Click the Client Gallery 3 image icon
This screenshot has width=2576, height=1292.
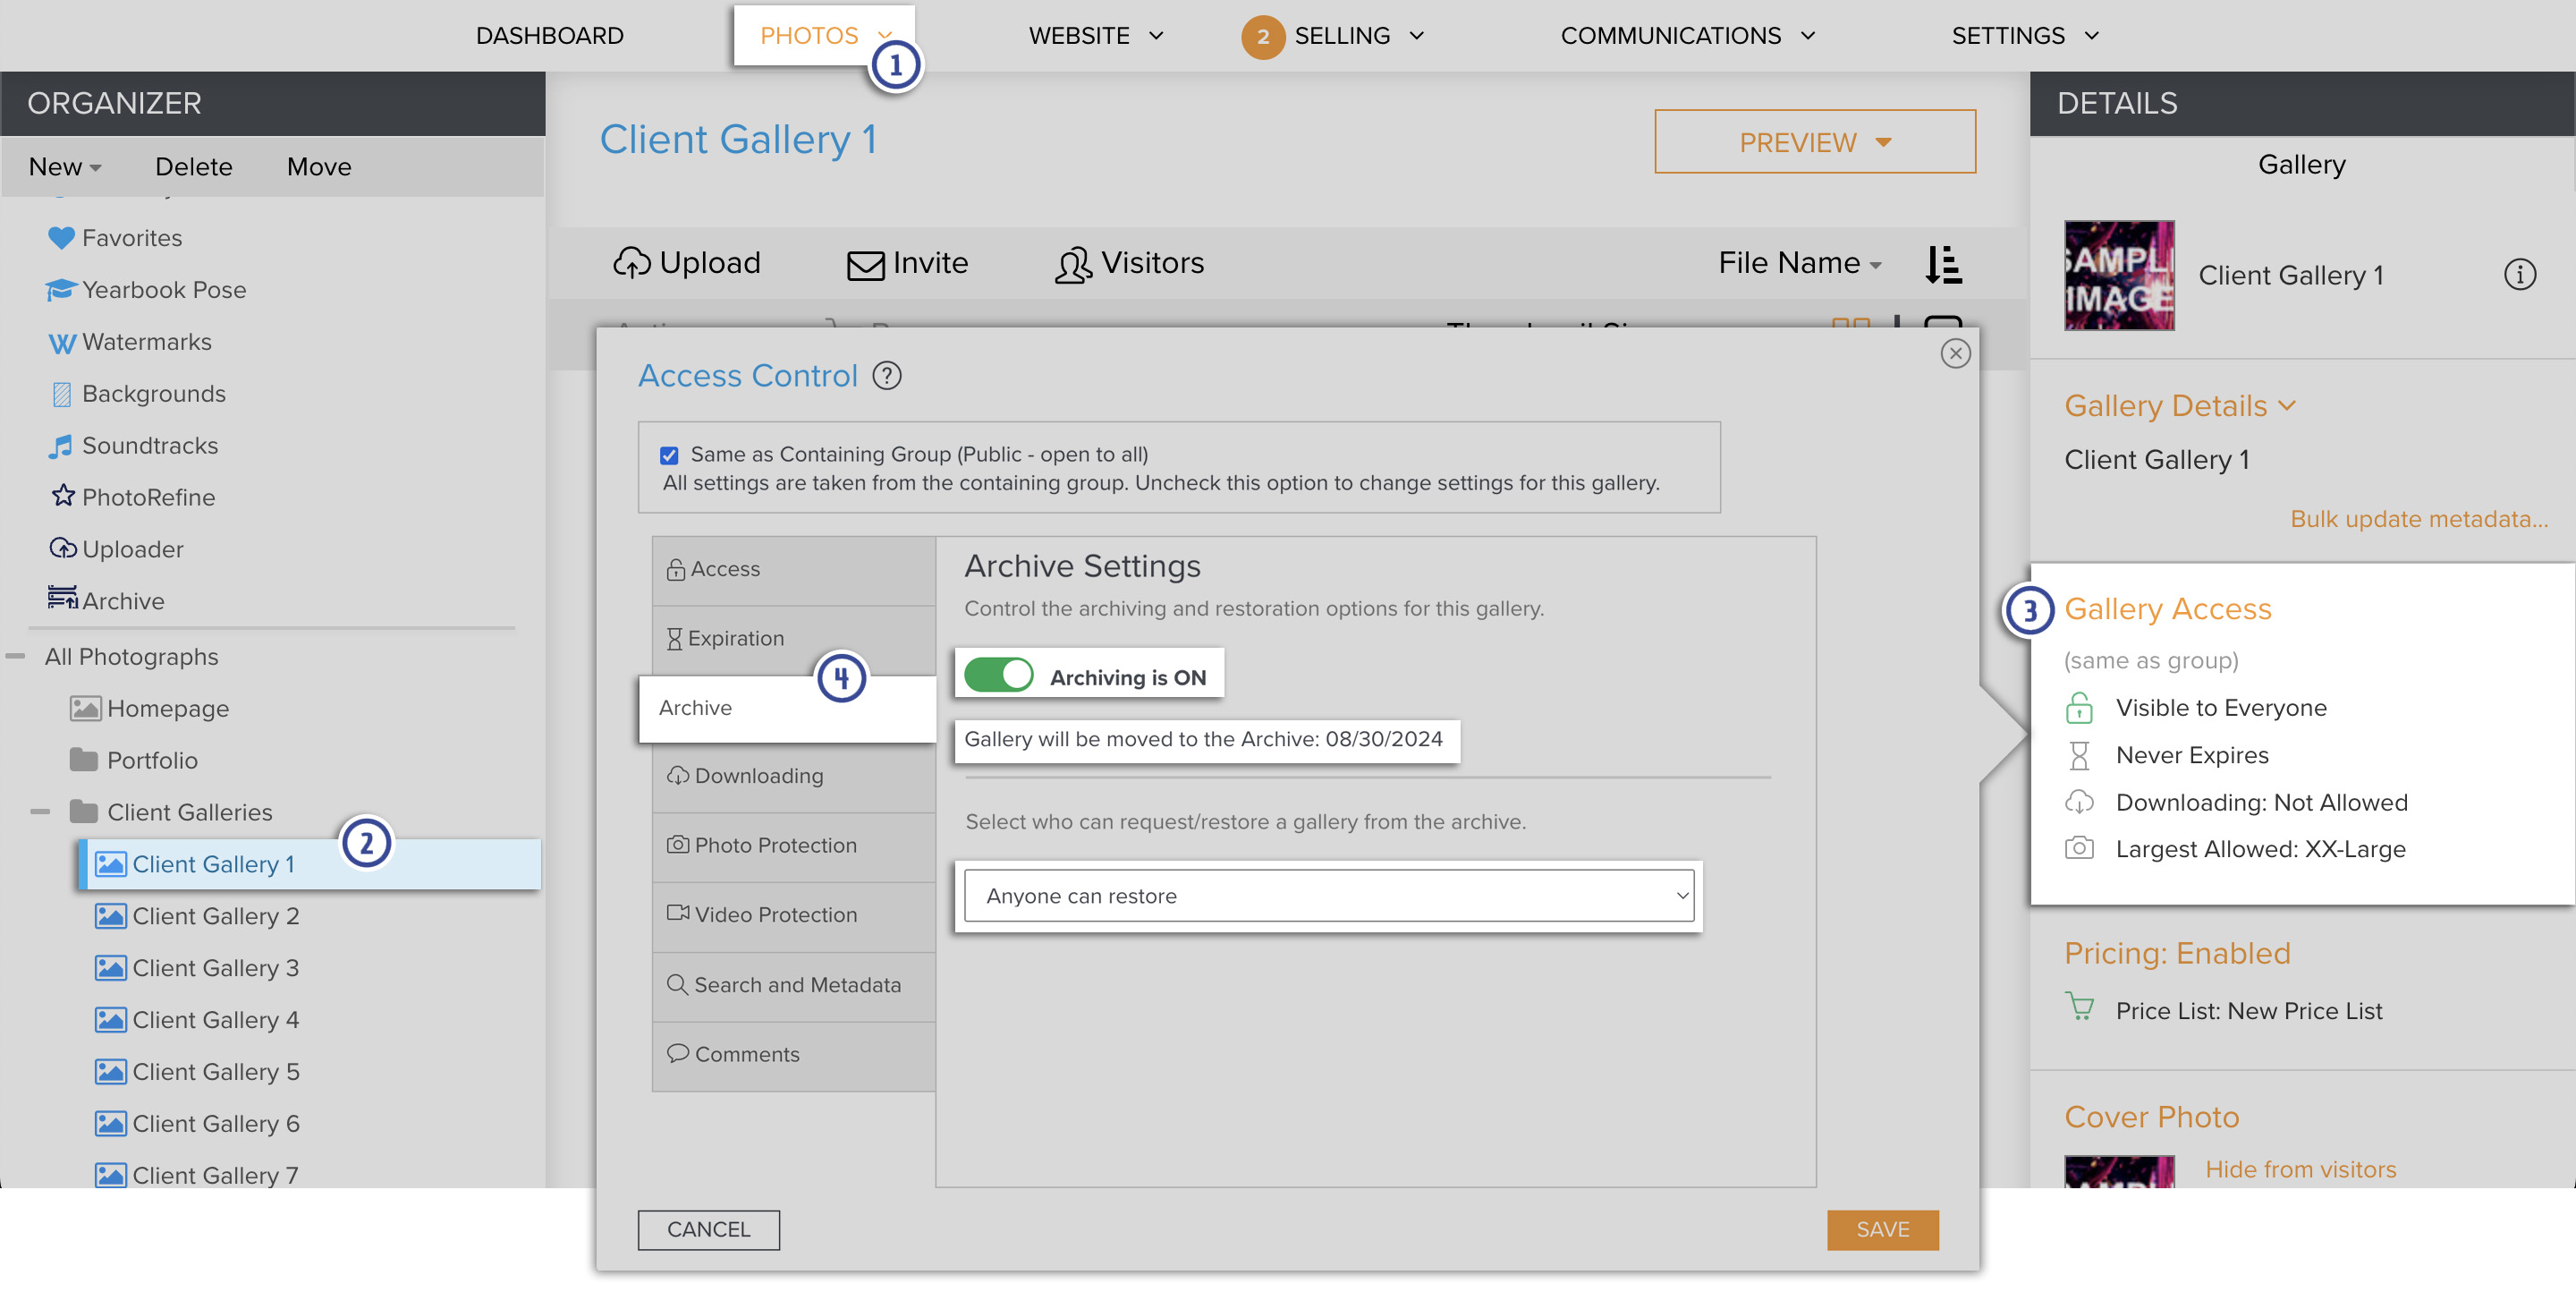110,968
